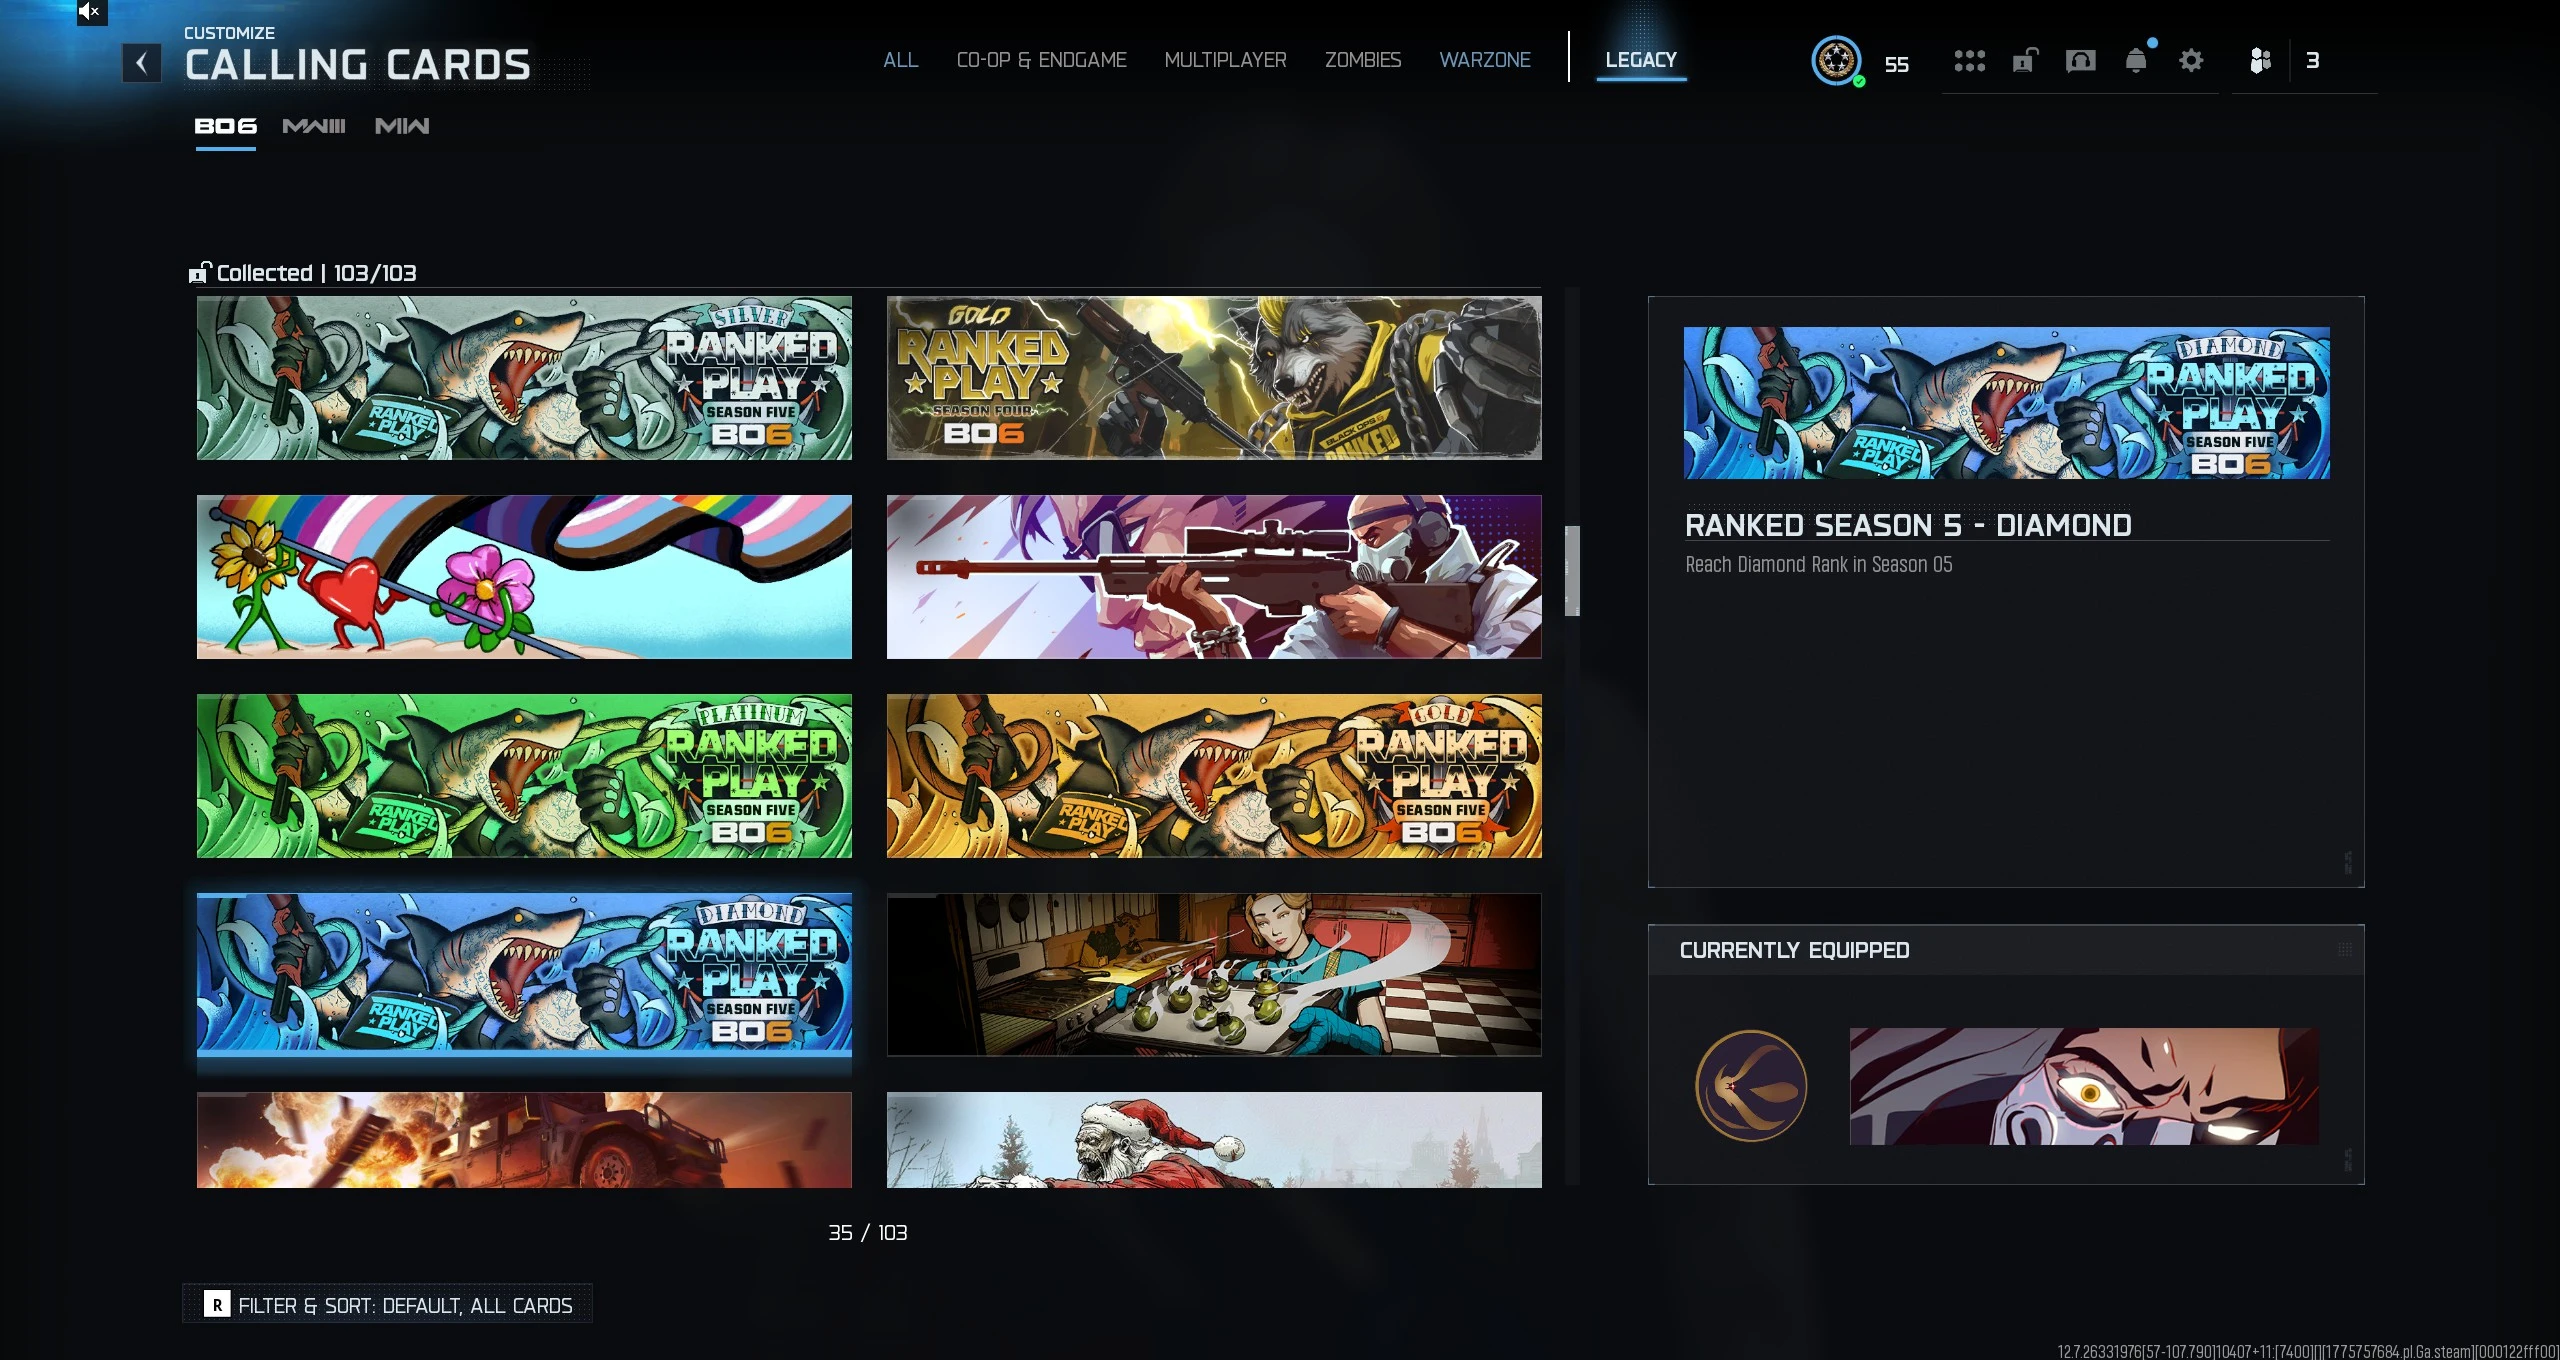Click equipped emblem circle in Currently Equipped
Screen dimensions: 2560x1360
click(1751, 1086)
